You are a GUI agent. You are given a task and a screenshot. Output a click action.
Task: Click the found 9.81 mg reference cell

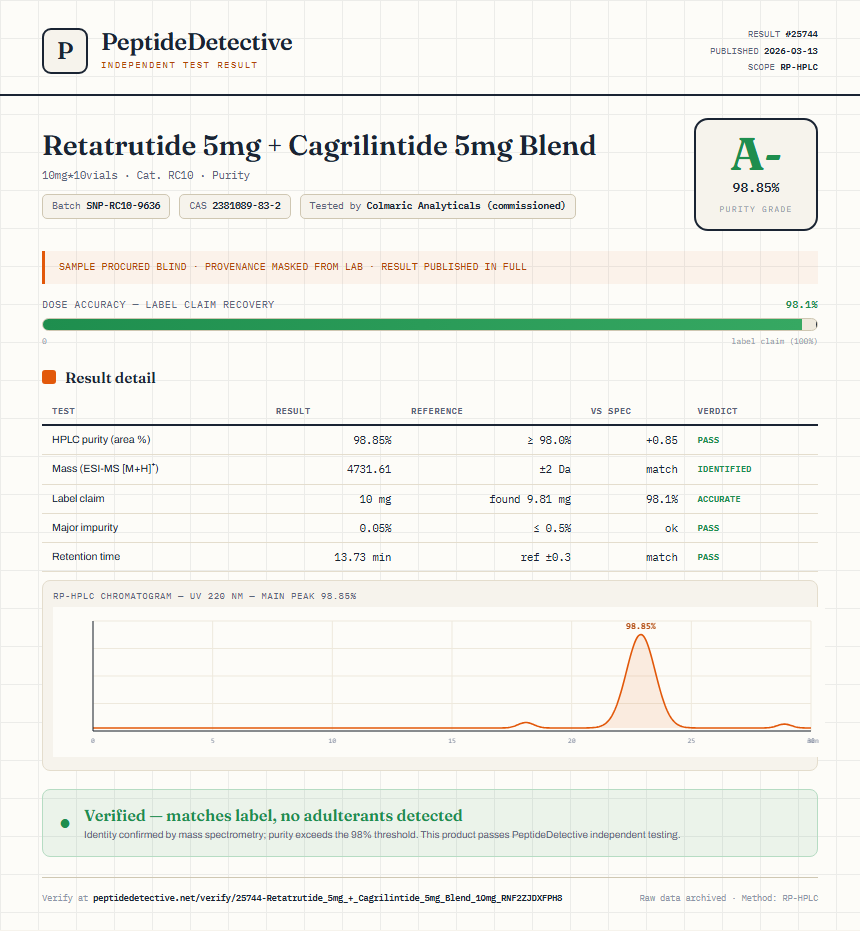530,499
